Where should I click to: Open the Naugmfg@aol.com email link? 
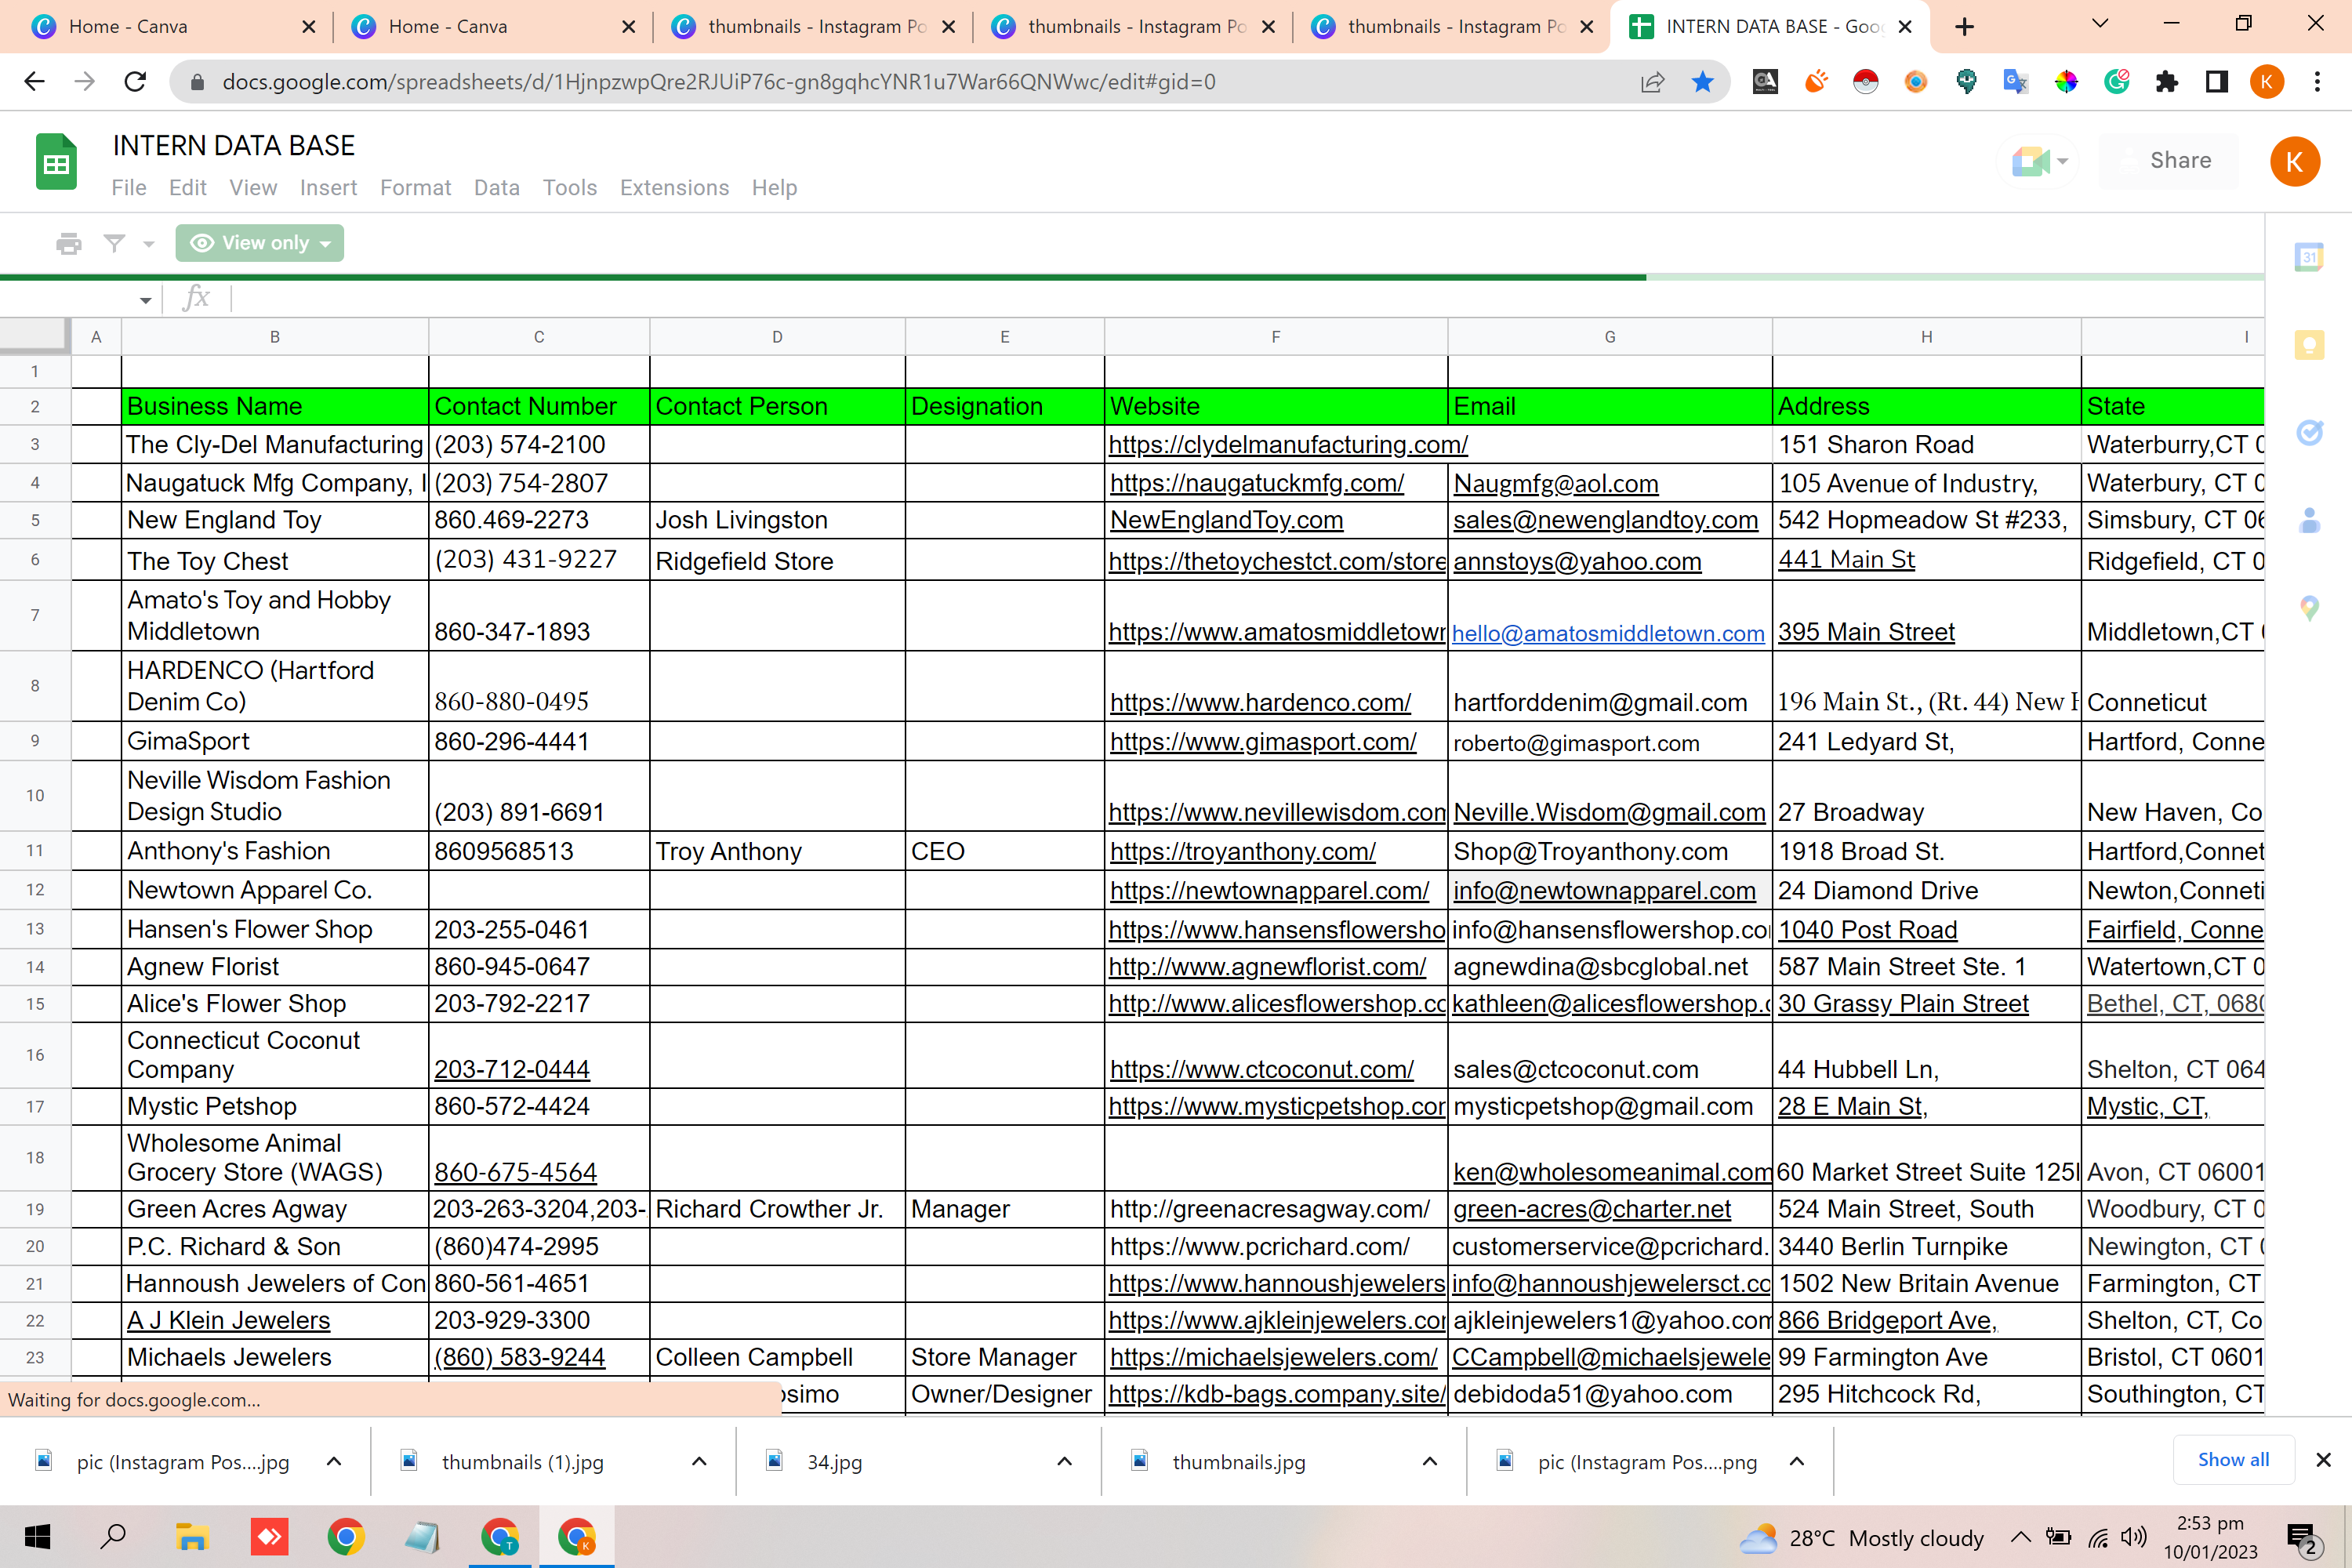click(1555, 483)
